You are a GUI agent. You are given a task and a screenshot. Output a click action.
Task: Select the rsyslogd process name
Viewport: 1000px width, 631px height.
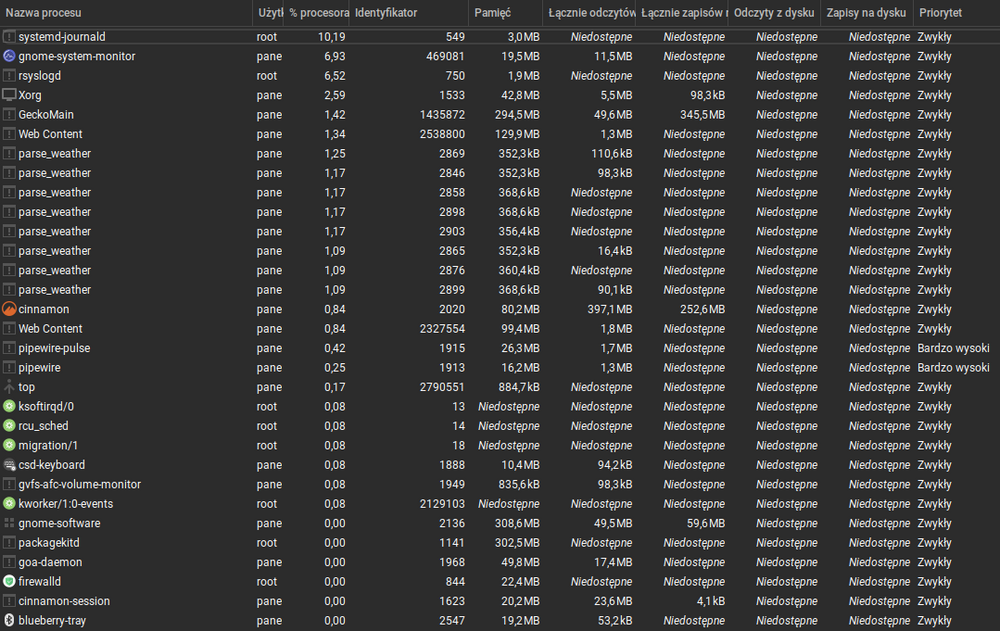(40, 75)
